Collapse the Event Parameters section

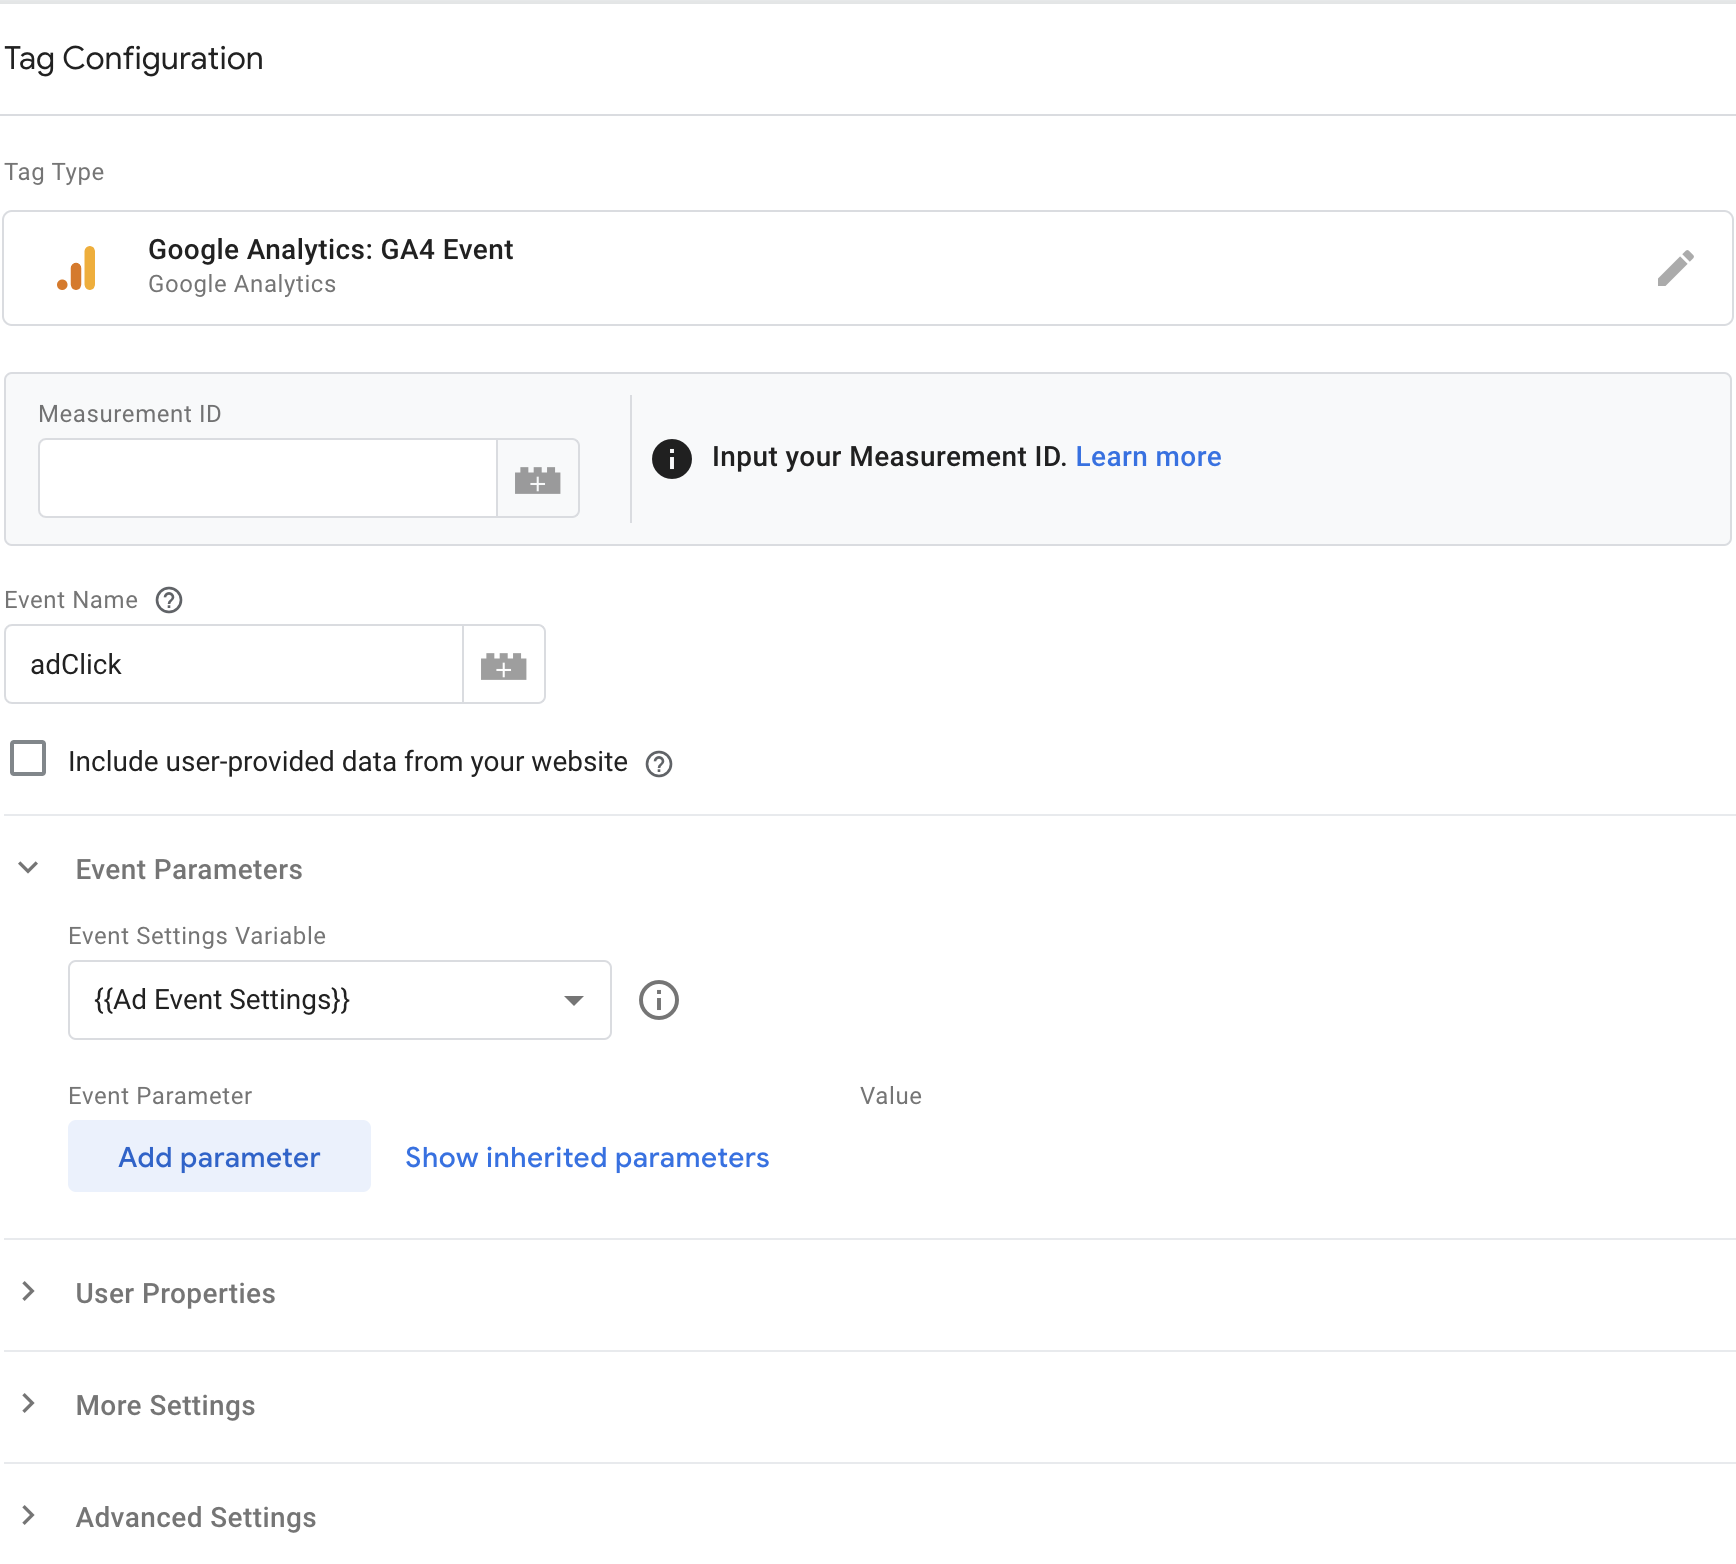(29, 868)
